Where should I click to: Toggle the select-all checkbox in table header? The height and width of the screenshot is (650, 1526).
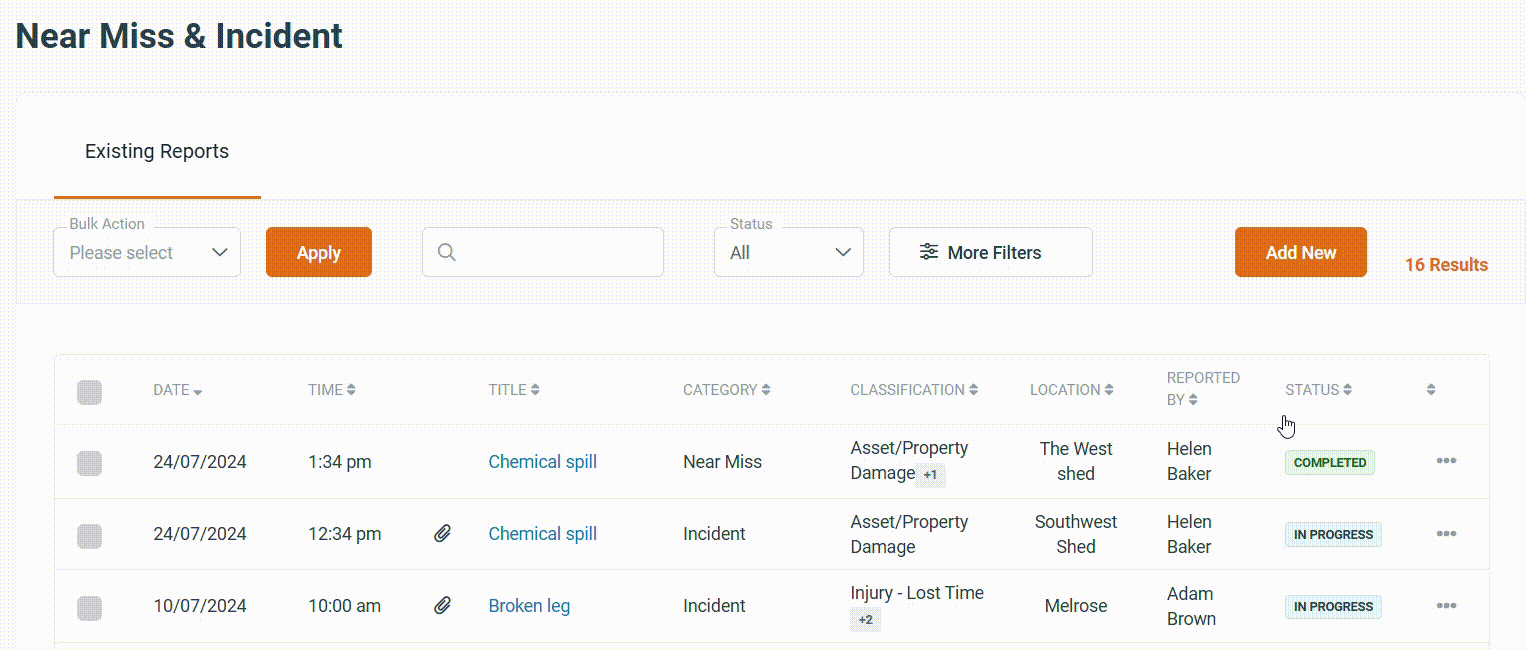[90, 392]
